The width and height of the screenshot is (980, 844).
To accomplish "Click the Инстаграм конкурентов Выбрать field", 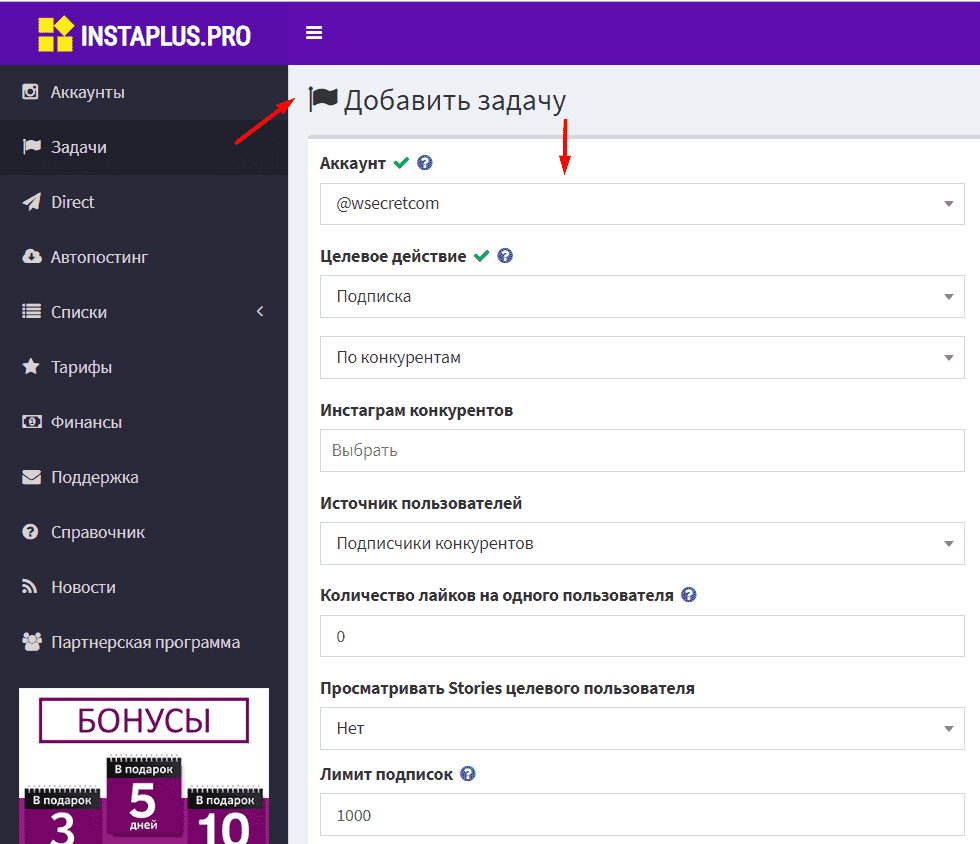I will (642, 450).
